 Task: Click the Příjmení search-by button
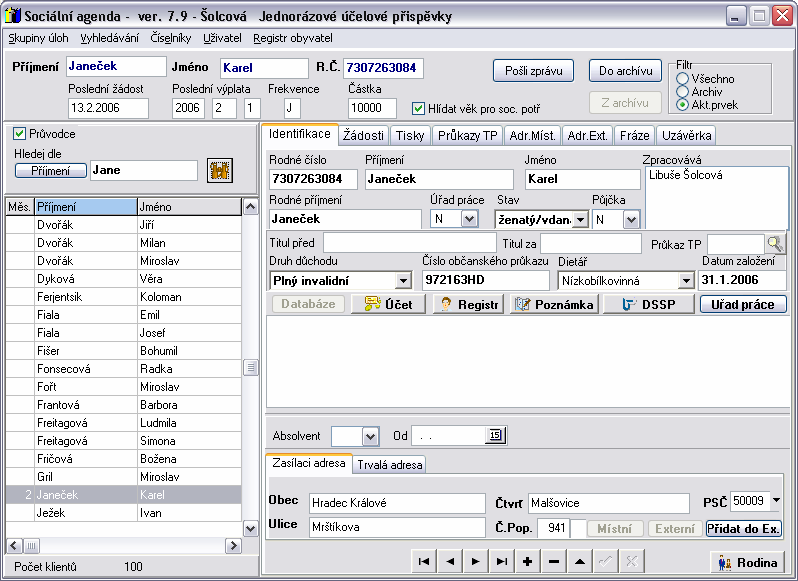[x=51, y=170]
